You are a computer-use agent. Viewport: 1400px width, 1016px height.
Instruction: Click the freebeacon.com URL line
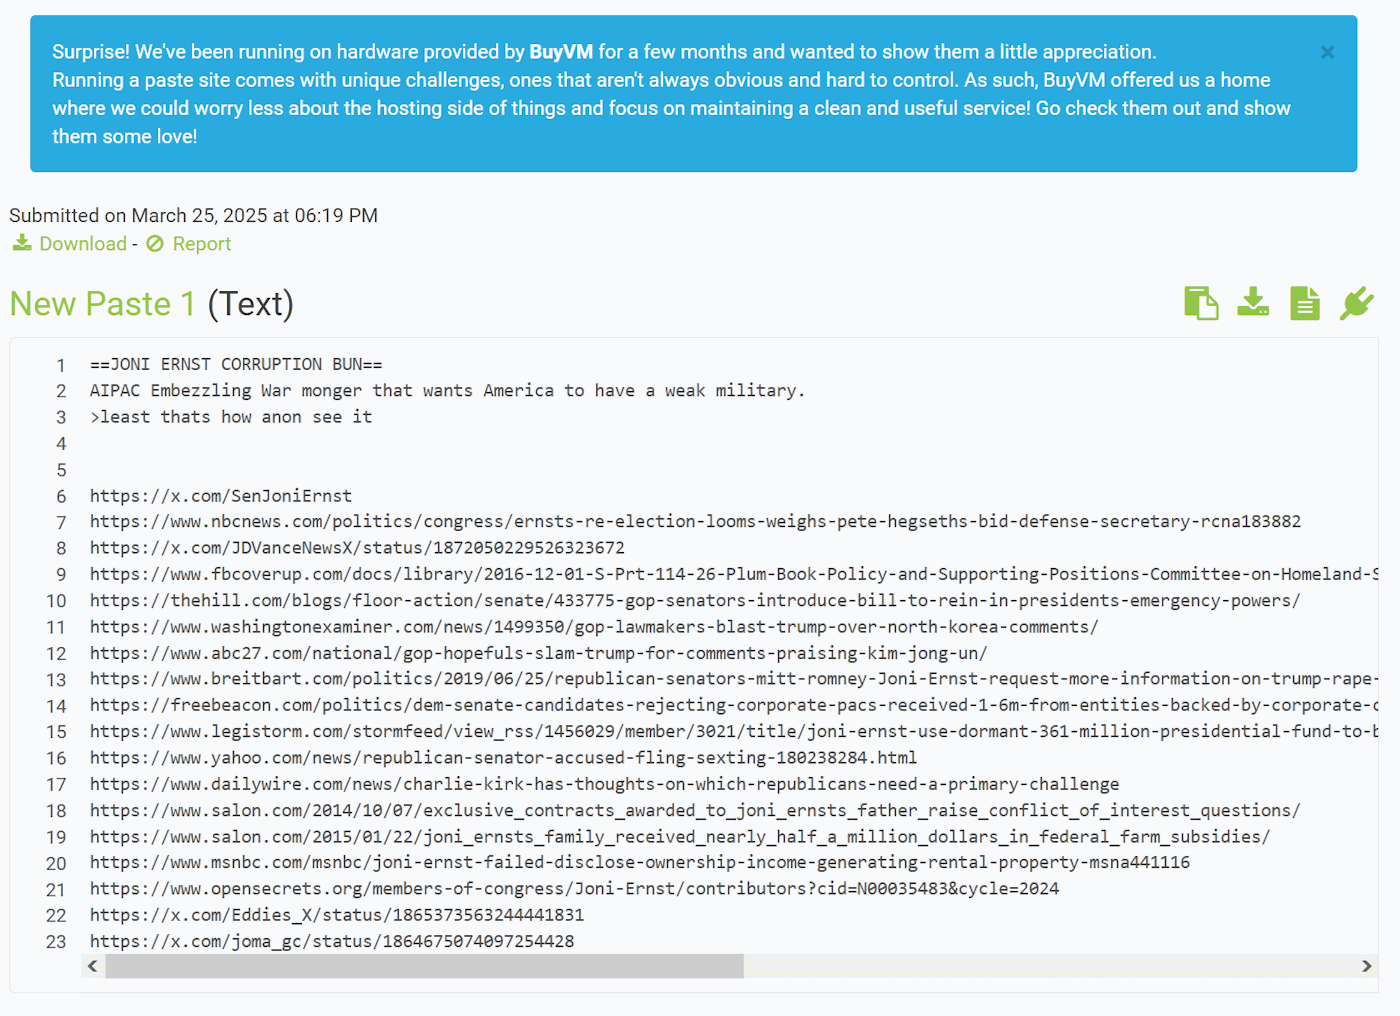tap(734, 705)
